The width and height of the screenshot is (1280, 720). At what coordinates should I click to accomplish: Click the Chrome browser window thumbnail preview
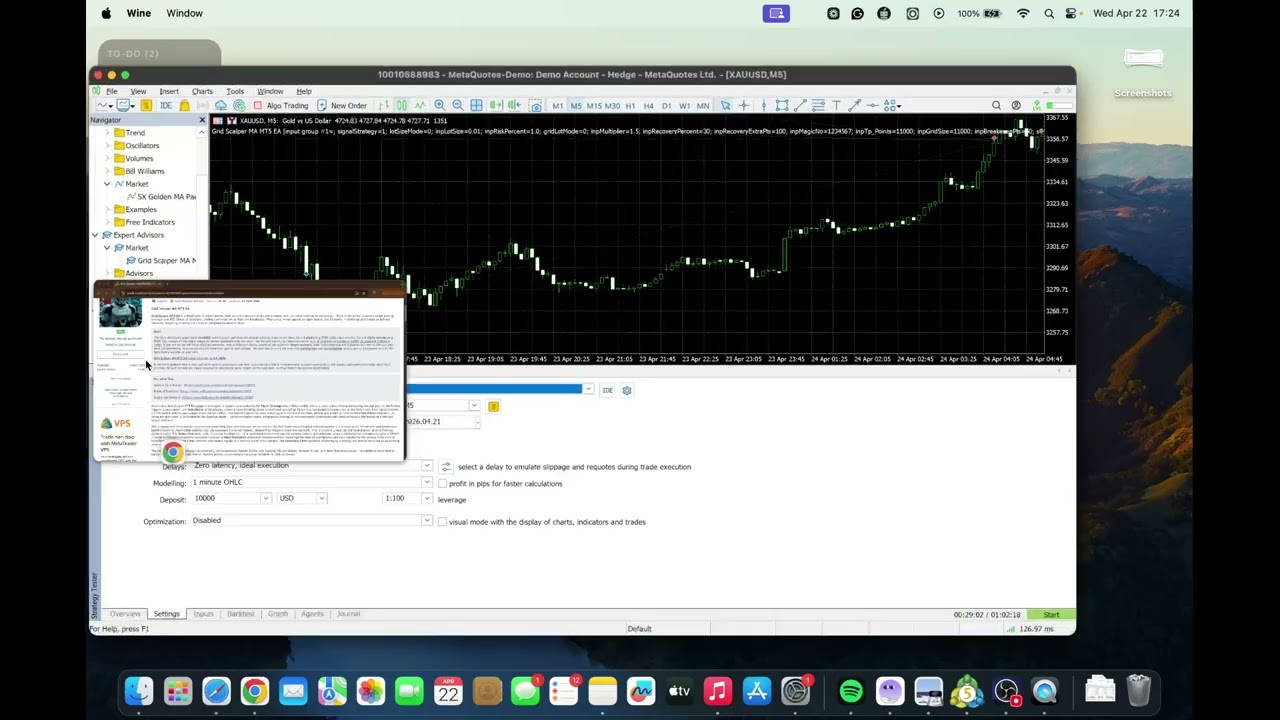click(249, 371)
